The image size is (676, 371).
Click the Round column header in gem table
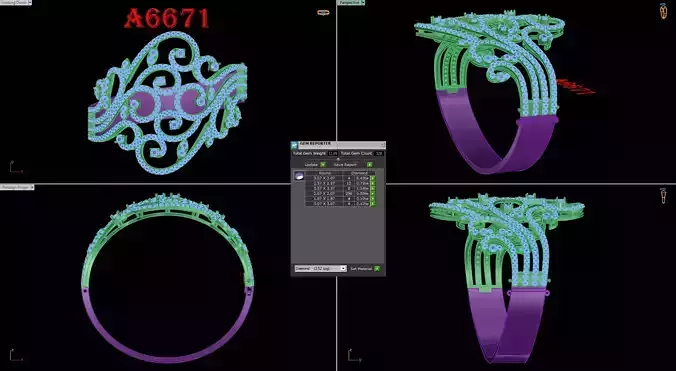(x=324, y=173)
